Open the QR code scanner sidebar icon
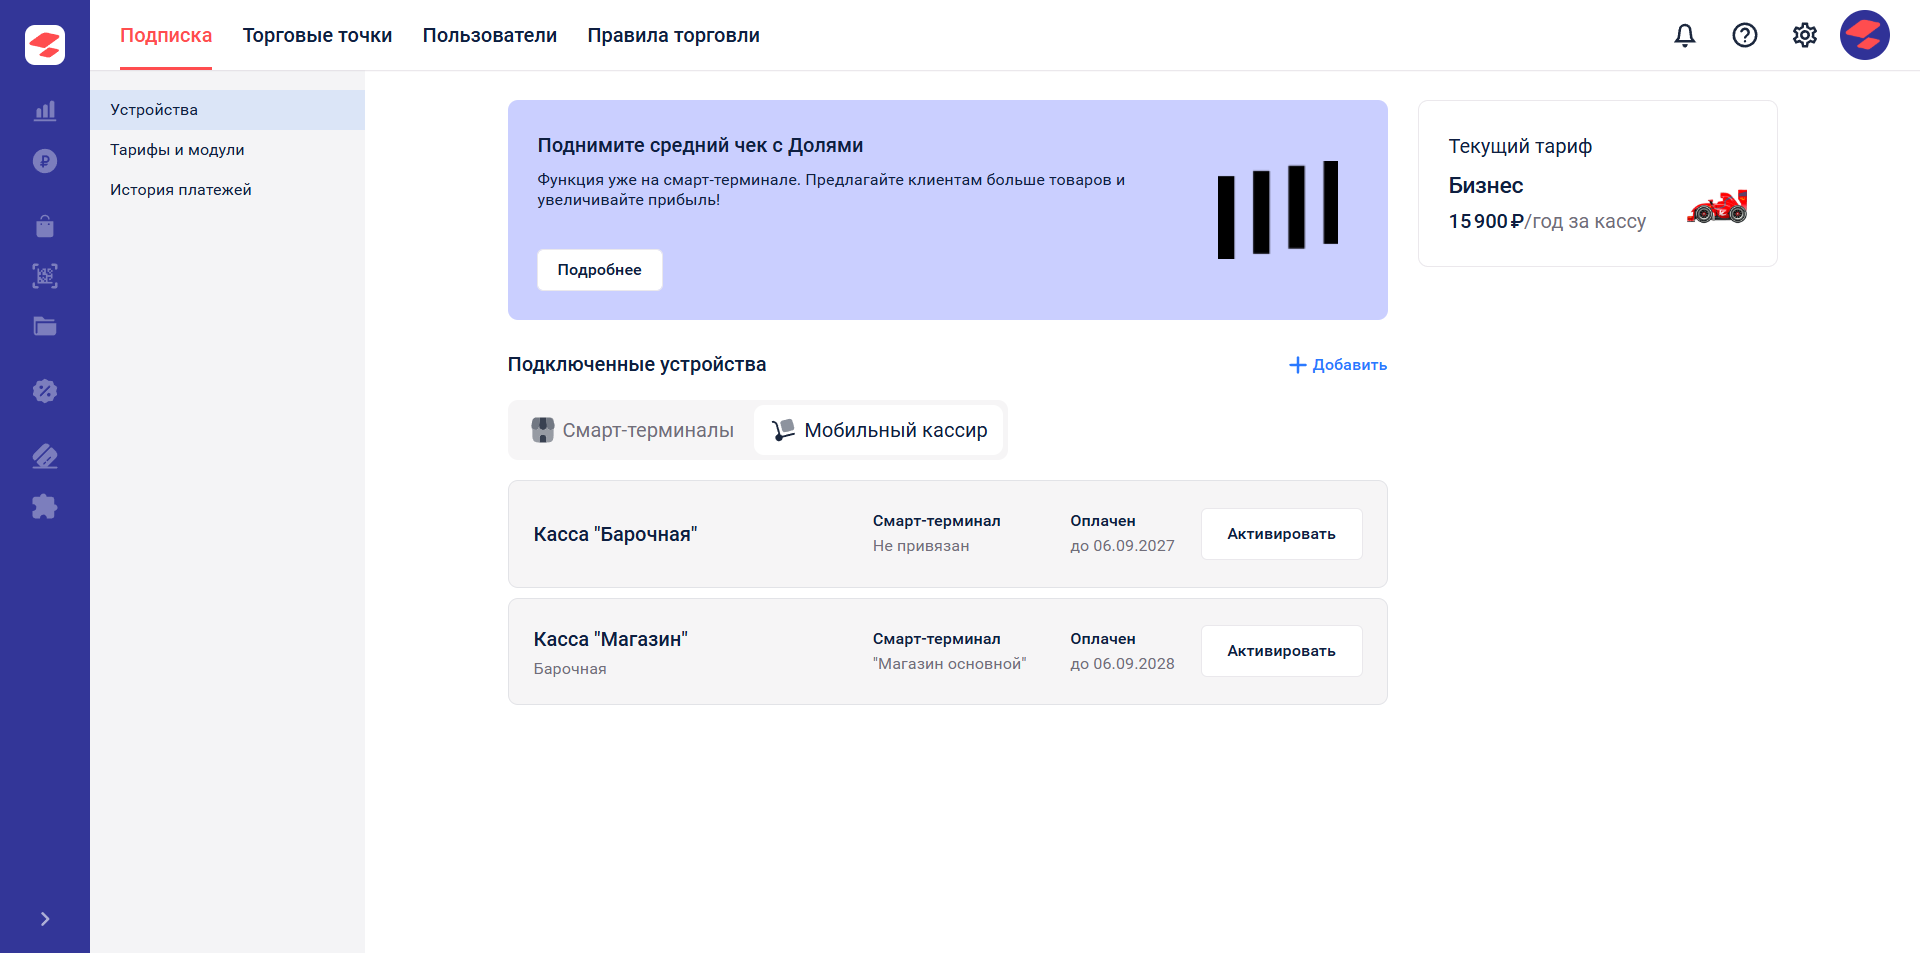This screenshot has height=953, width=1920. tap(45, 276)
